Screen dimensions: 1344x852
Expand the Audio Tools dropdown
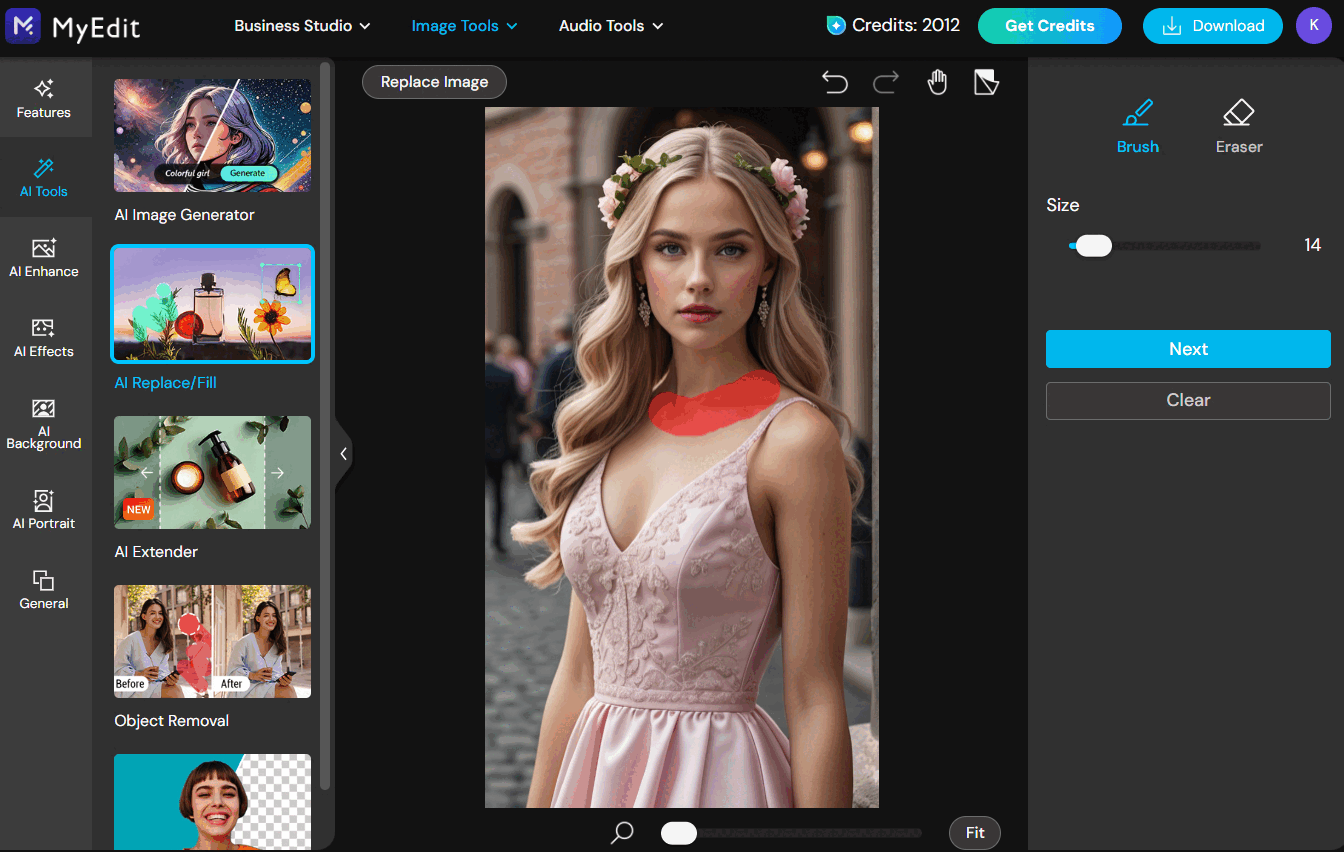[x=610, y=26]
